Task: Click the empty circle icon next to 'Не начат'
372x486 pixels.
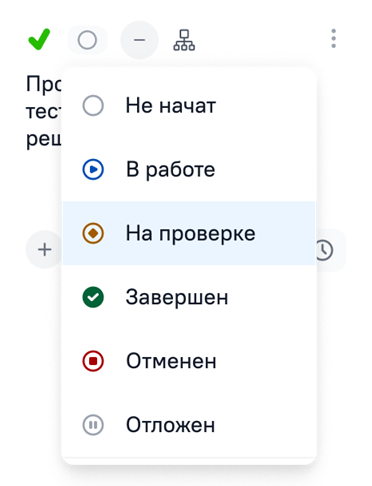Action: click(93, 106)
